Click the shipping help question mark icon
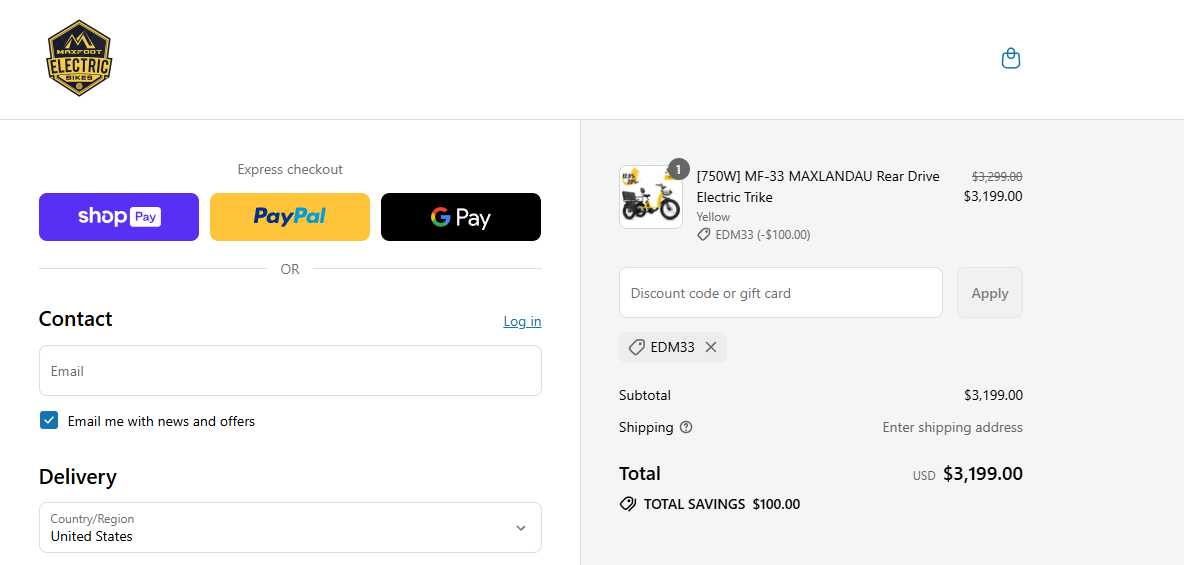 coord(686,428)
